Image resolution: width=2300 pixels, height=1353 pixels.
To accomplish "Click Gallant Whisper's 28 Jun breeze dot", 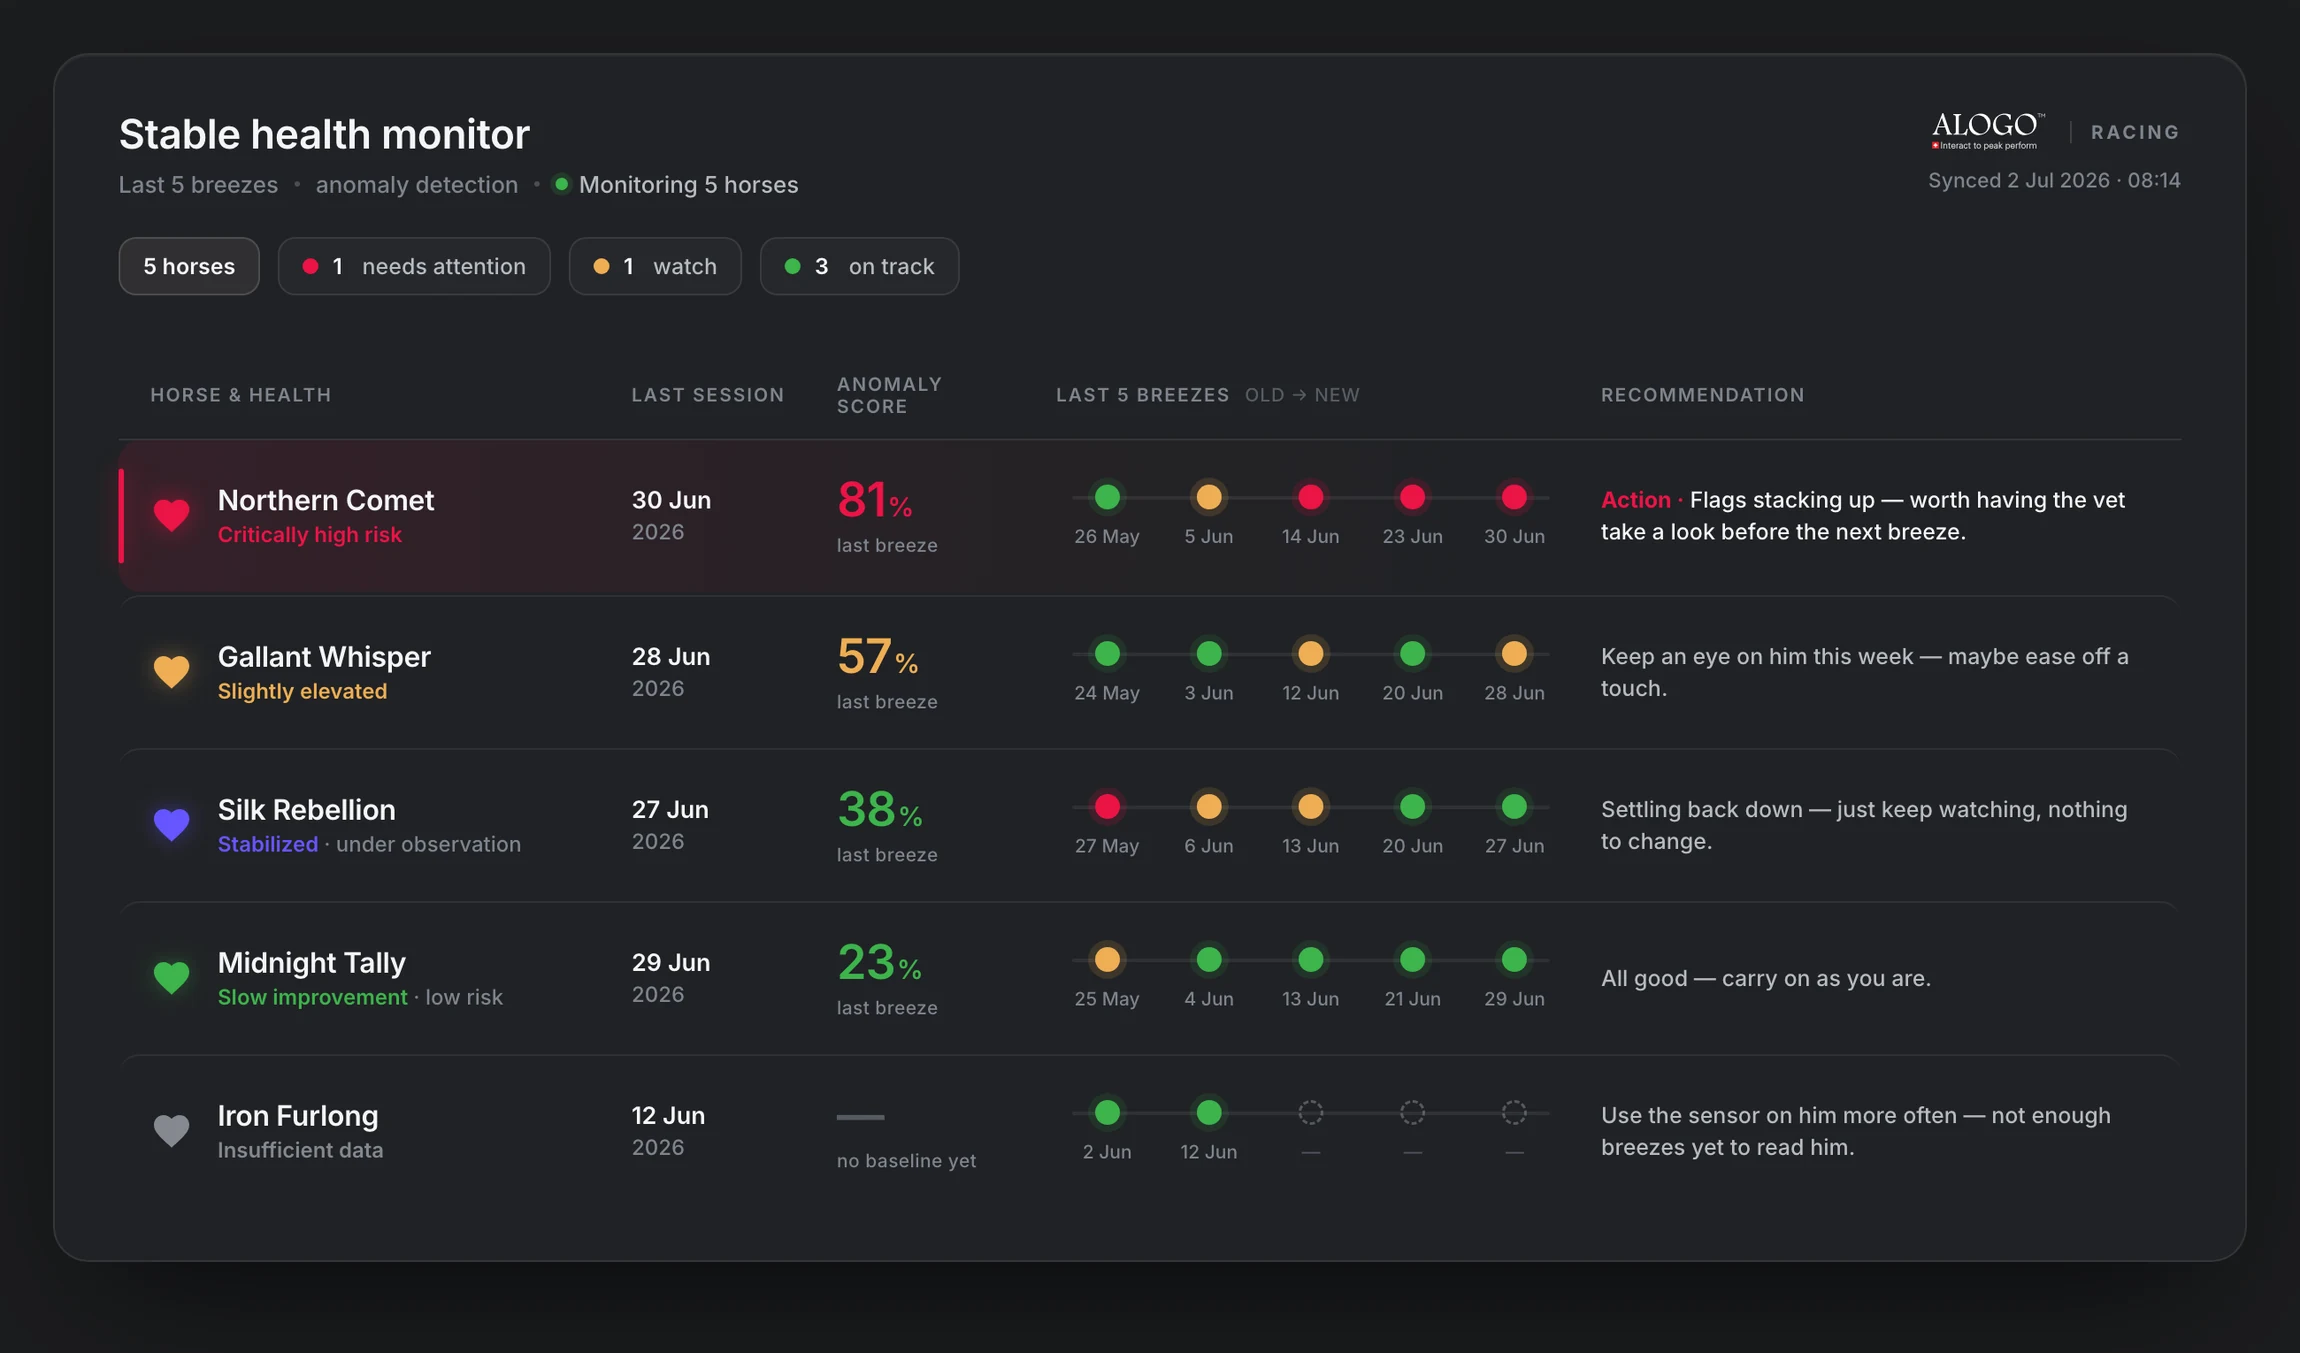I will [1515, 654].
